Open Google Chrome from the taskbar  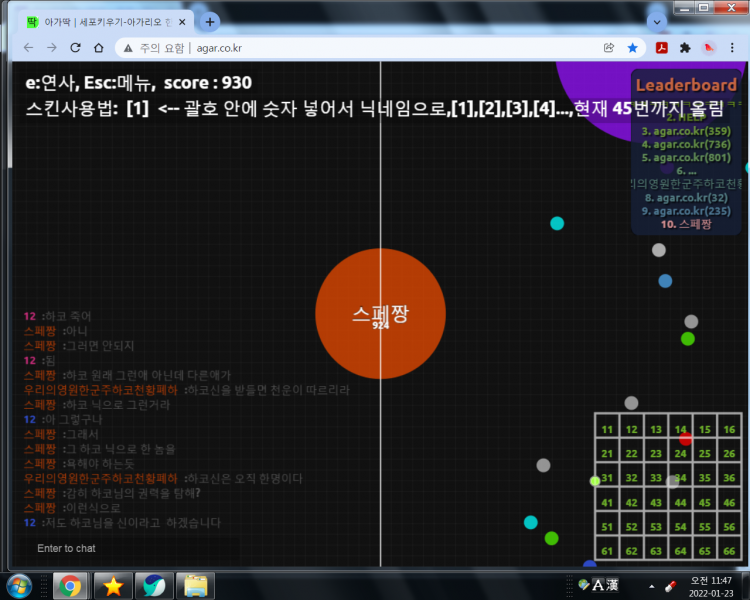point(70,586)
